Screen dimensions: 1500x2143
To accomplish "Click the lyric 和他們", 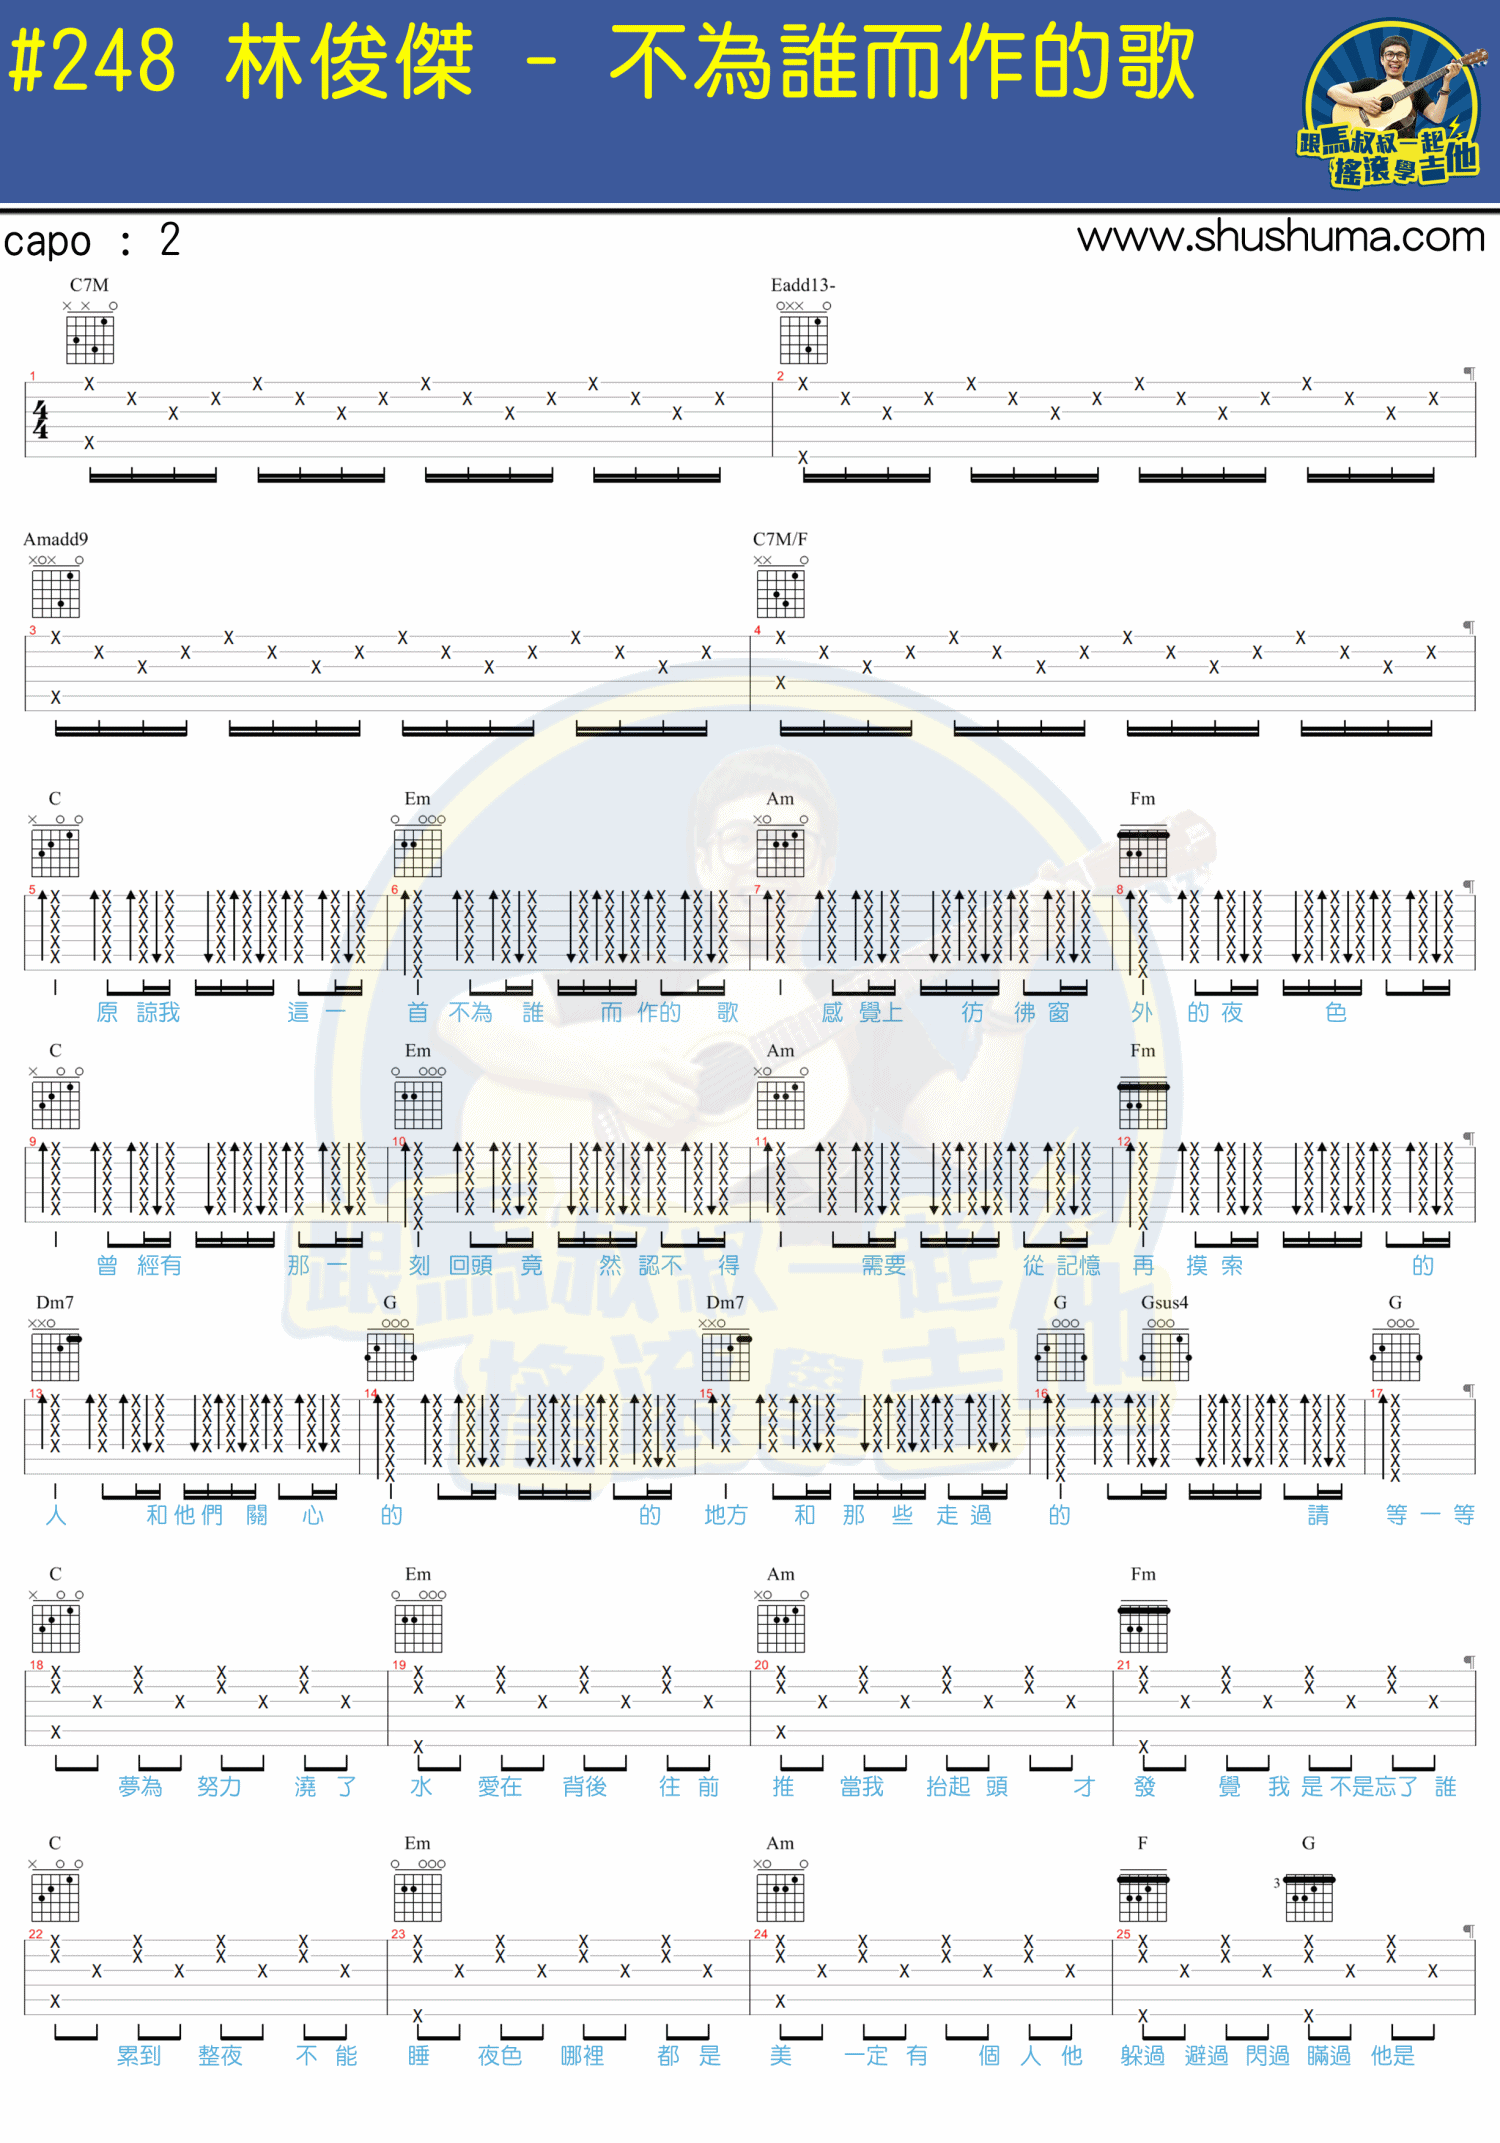I will pos(185,1515).
